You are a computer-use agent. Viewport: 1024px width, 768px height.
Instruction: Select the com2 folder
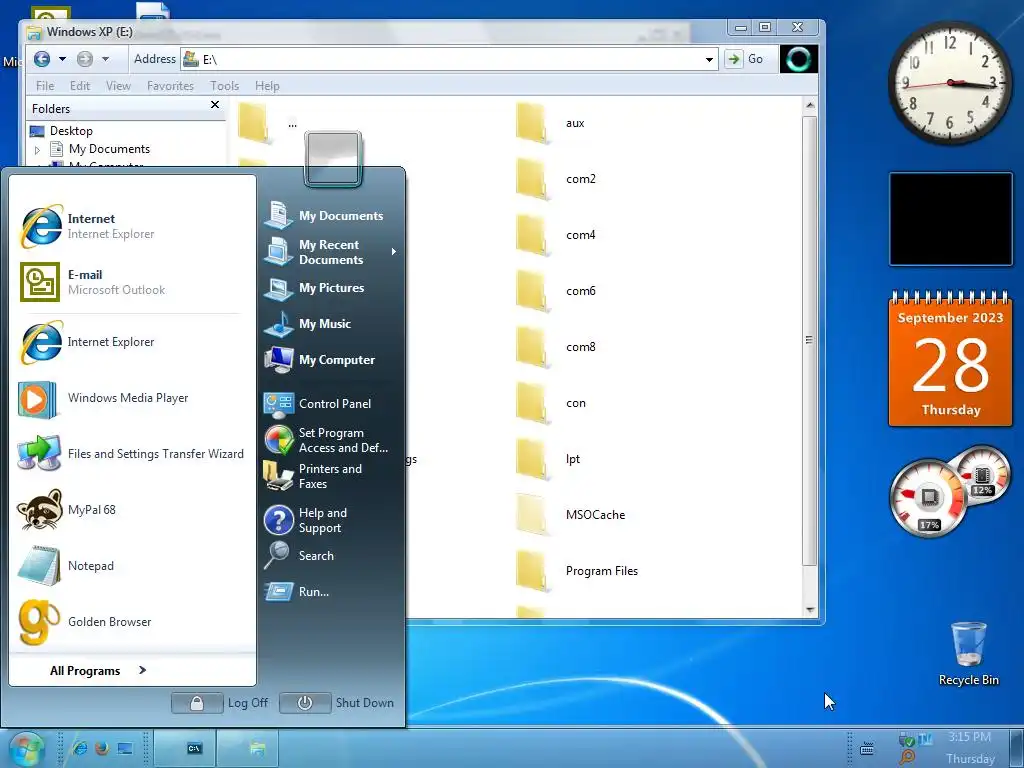click(556, 179)
